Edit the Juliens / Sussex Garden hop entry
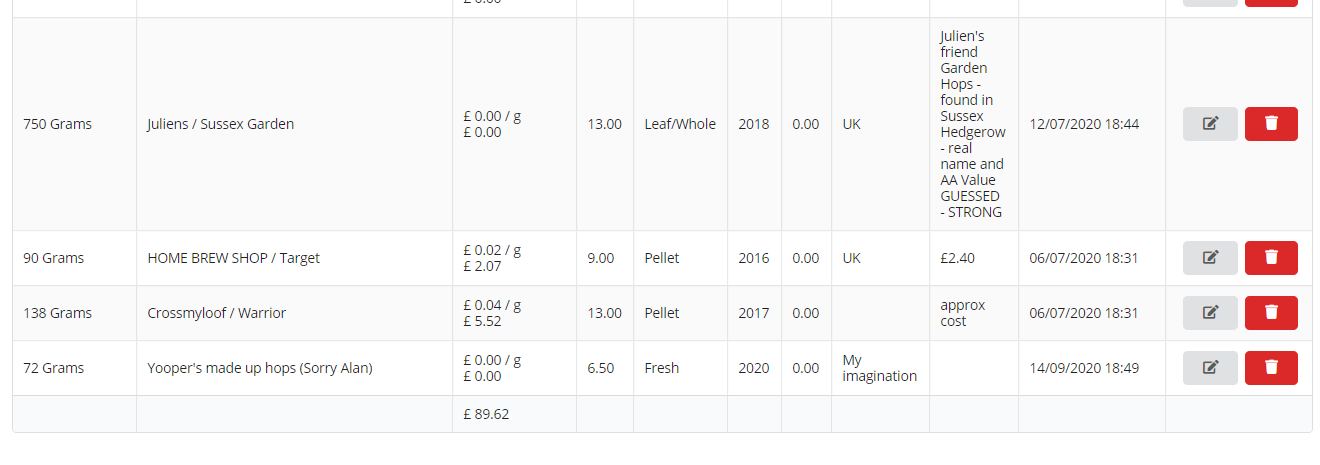This screenshot has height=465, width=1320. tap(1210, 124)
